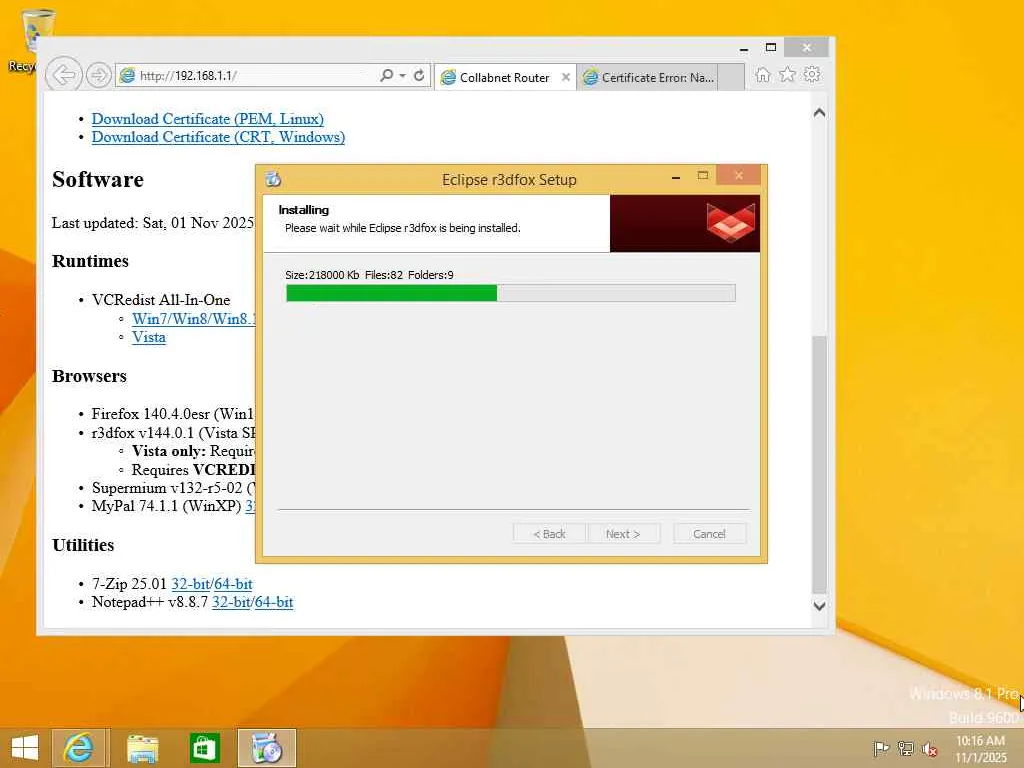Viewport: 1024px width, 768px height.
Task: Click the 'Size:218000 Kb Files:82 Folders:9' text
Action: pyautogui.click(x=369, y=275)
